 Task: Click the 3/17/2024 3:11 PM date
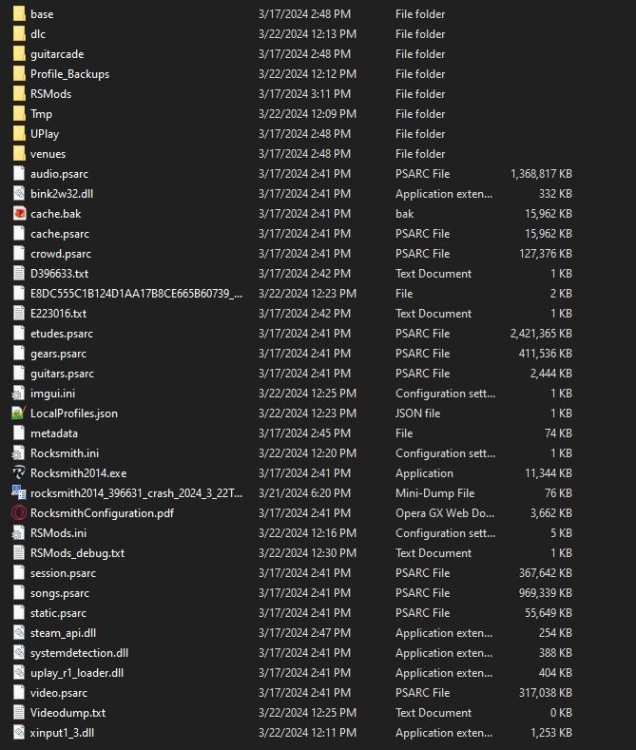point(305,94)
